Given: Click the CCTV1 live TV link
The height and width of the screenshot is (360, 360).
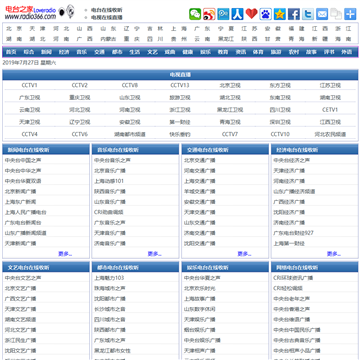Looking at the screenshot, I should (x=30, y=85).
